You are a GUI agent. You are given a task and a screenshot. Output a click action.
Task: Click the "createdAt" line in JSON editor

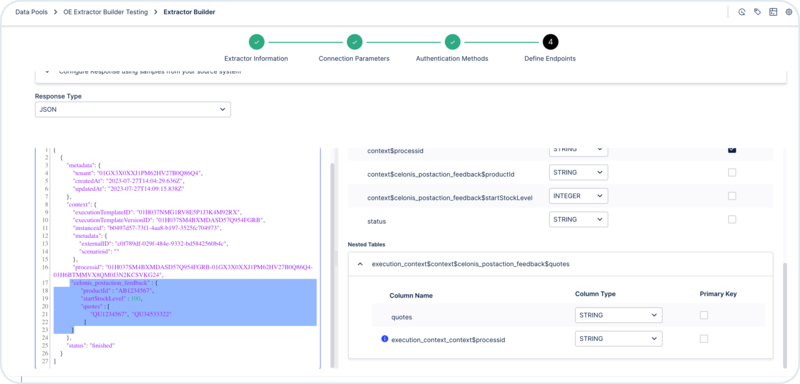(128, 181)
